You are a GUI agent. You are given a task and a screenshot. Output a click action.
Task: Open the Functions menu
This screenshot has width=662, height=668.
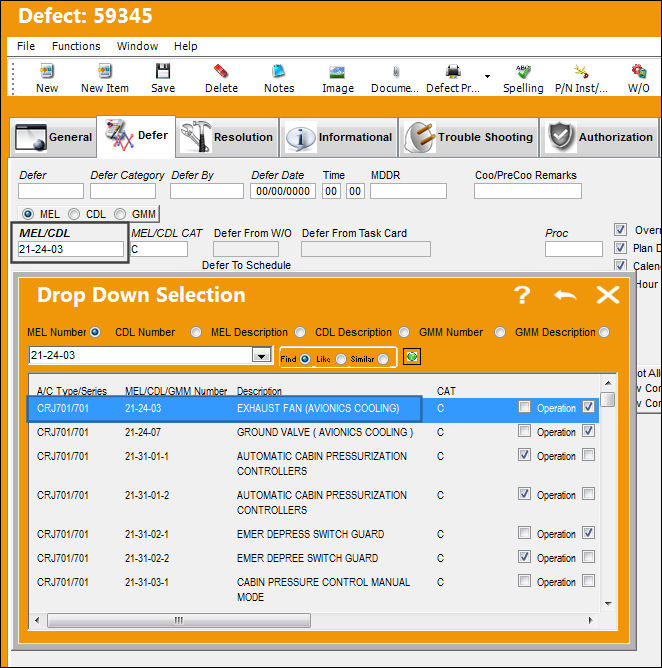(76, 46)
